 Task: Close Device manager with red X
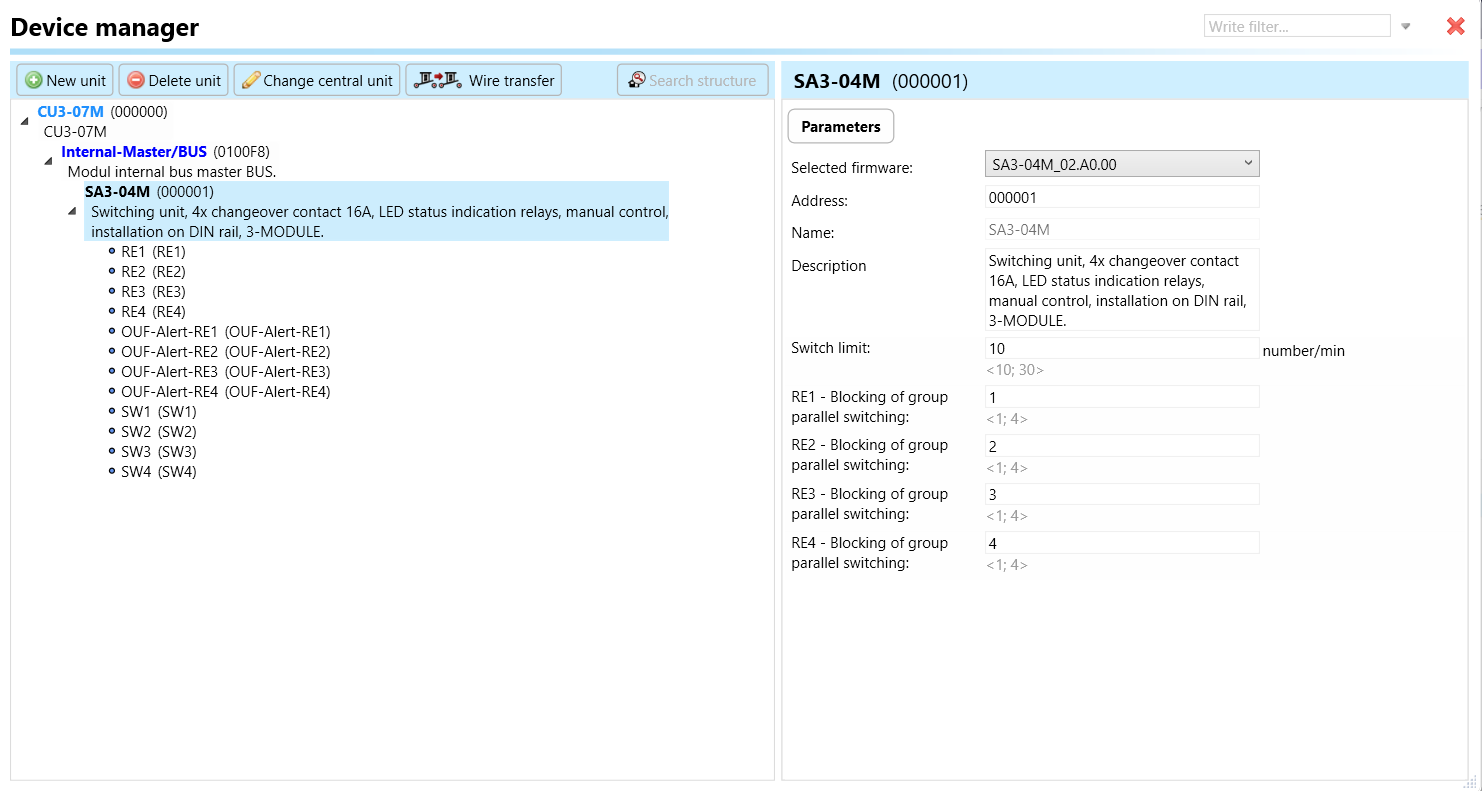click(x=1455, y=27)
